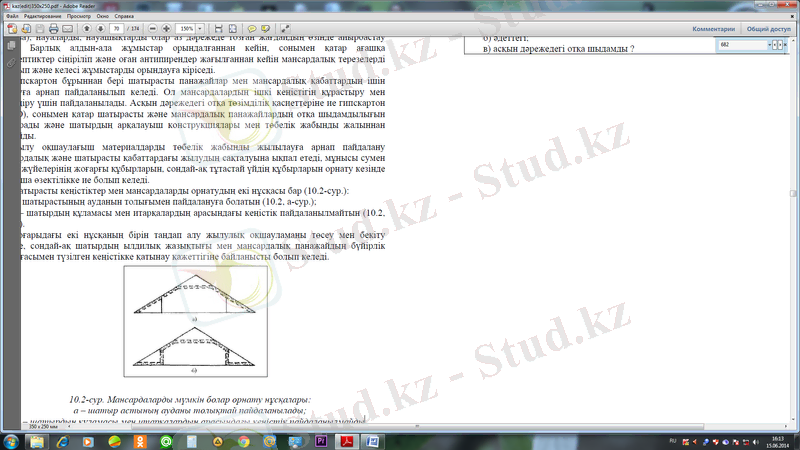800x450 pixels.
Task: Open the Справка menu
Action: coord(124,16)
